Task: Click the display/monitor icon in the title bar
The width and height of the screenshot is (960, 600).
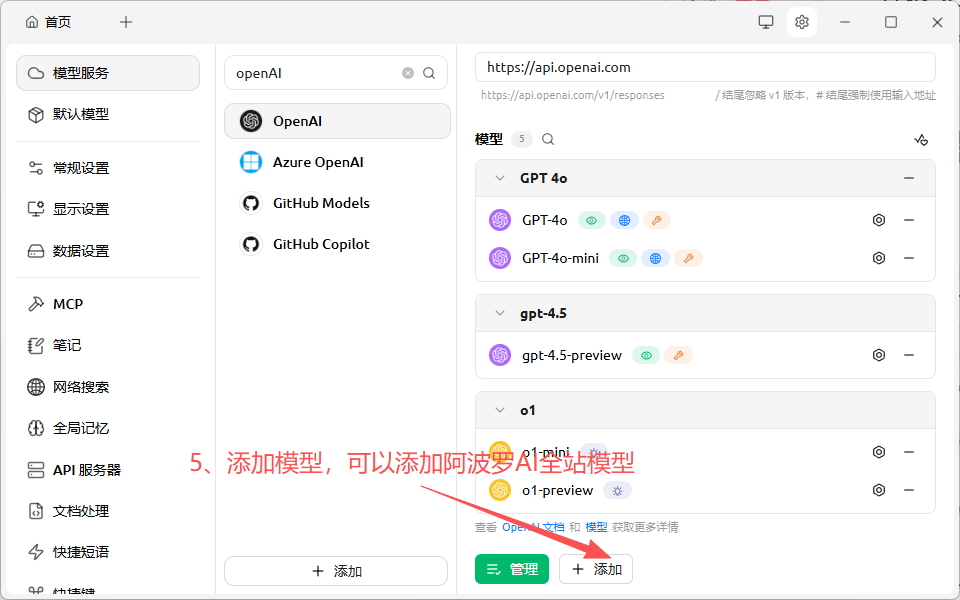Action: pyautogui.click(x=765, y=21)
